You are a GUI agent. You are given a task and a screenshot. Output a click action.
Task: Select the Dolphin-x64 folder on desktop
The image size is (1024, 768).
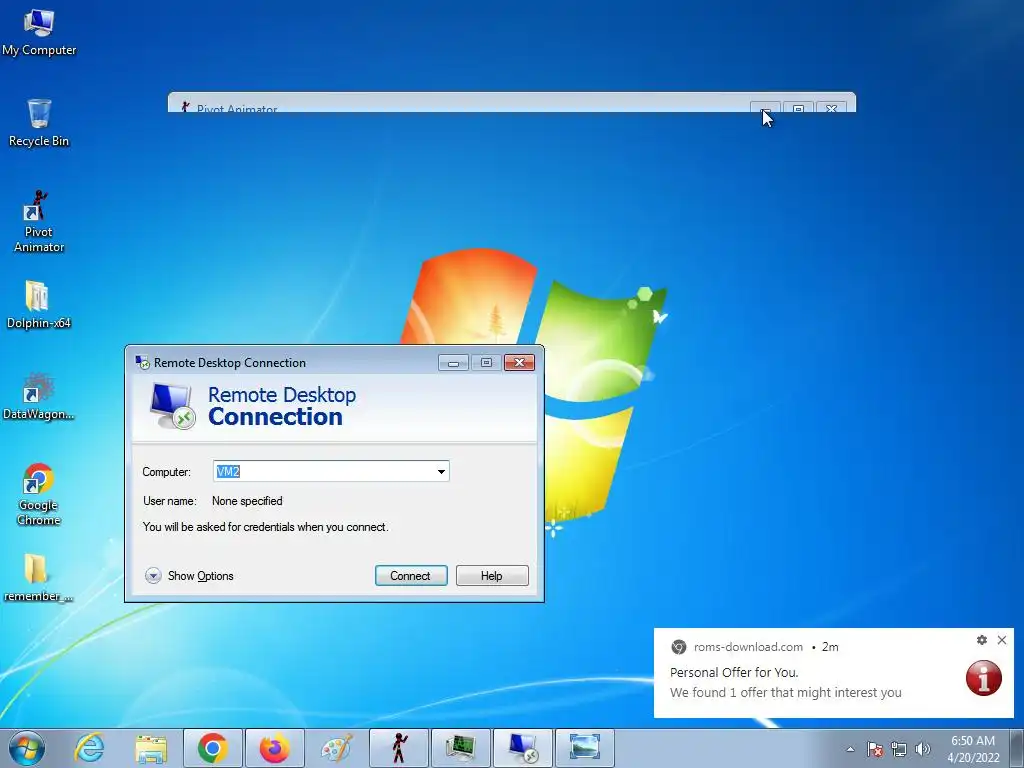click(x=39, y=304)
